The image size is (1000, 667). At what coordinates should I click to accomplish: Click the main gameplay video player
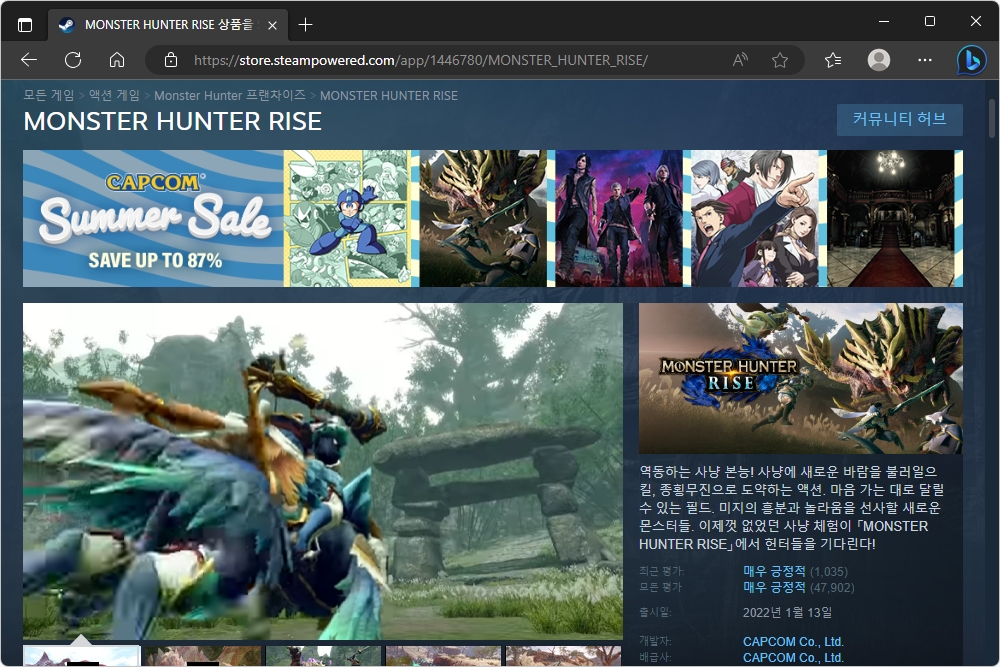pyautogui.click(x=323, y=471)
